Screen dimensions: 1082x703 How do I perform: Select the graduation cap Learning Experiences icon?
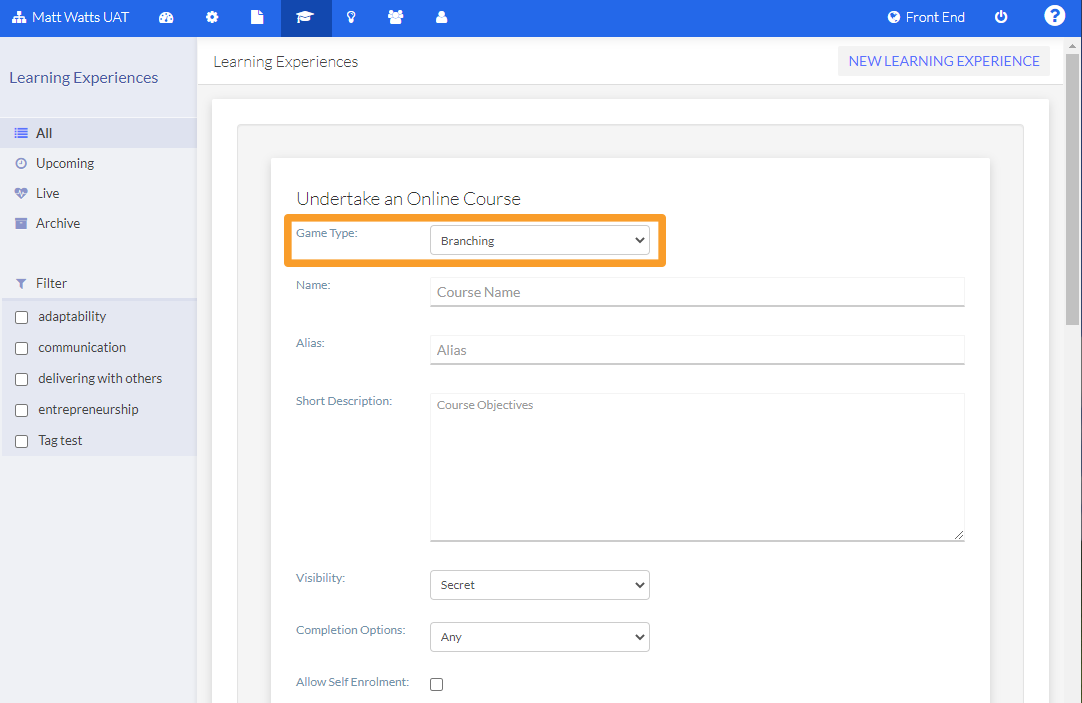click(305, 17)
